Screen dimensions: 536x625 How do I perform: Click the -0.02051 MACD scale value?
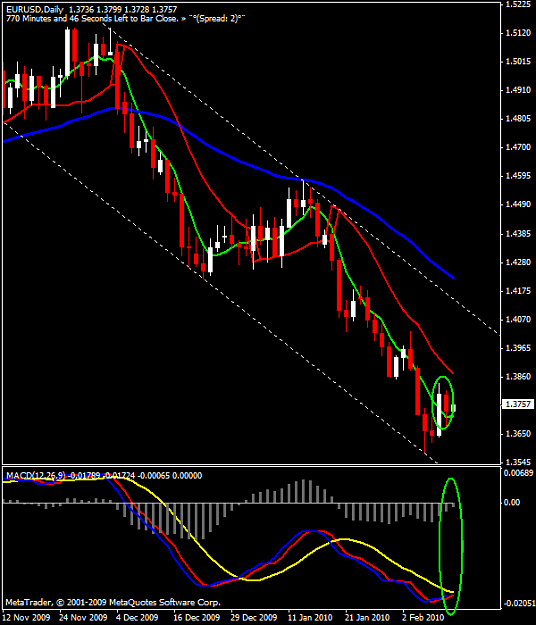click(519, 603)
